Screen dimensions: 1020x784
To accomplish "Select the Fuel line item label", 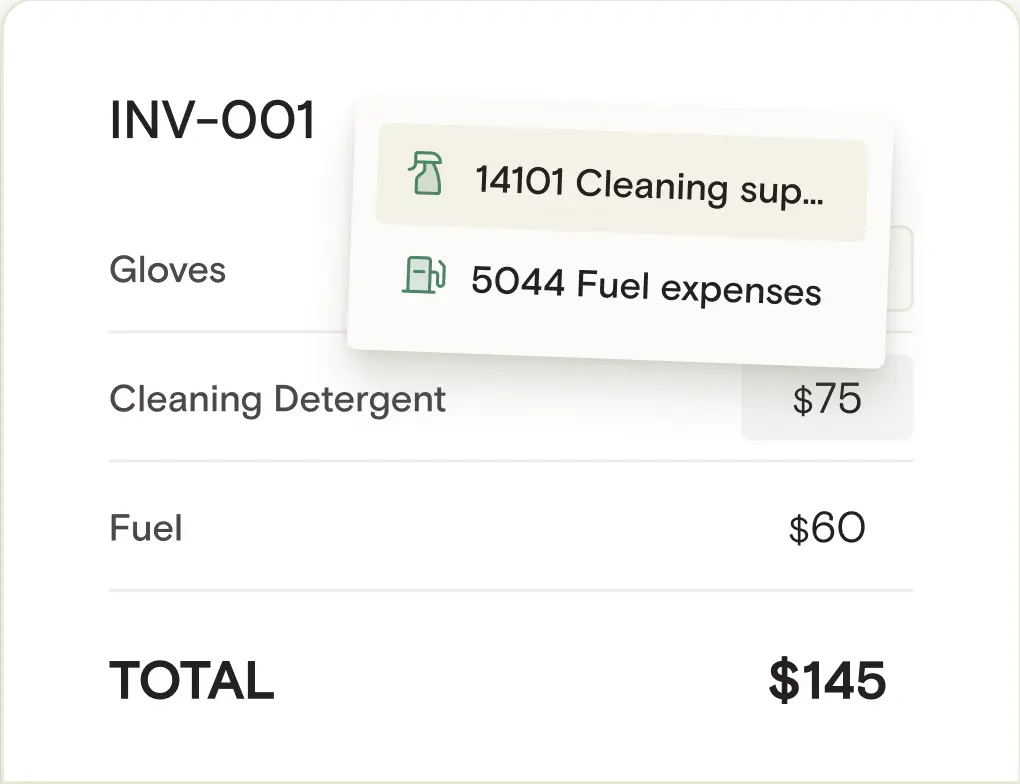I will pyautogui.click(x=146, y=528).
